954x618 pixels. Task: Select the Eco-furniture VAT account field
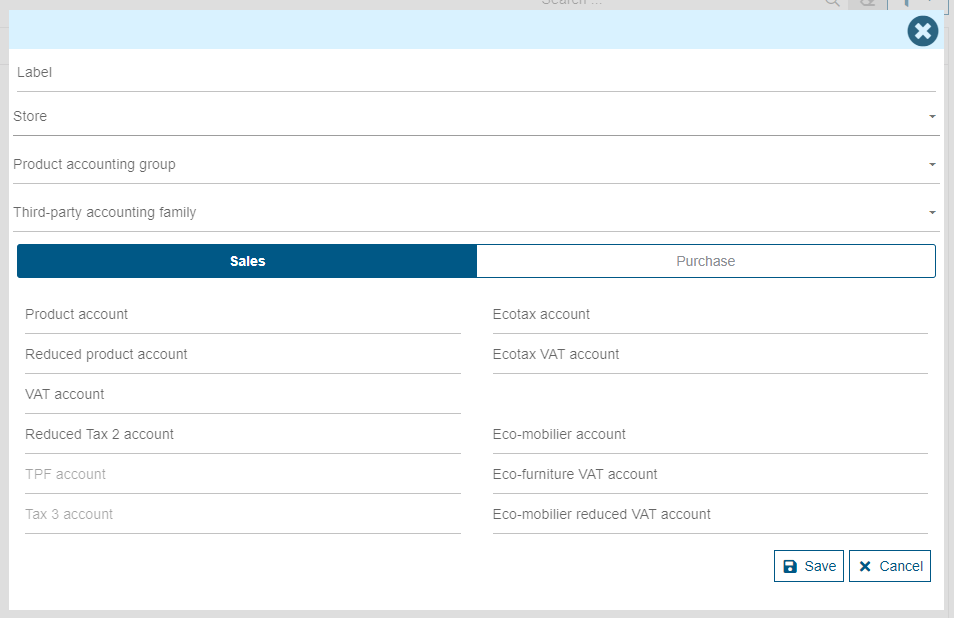click(709, 475)
